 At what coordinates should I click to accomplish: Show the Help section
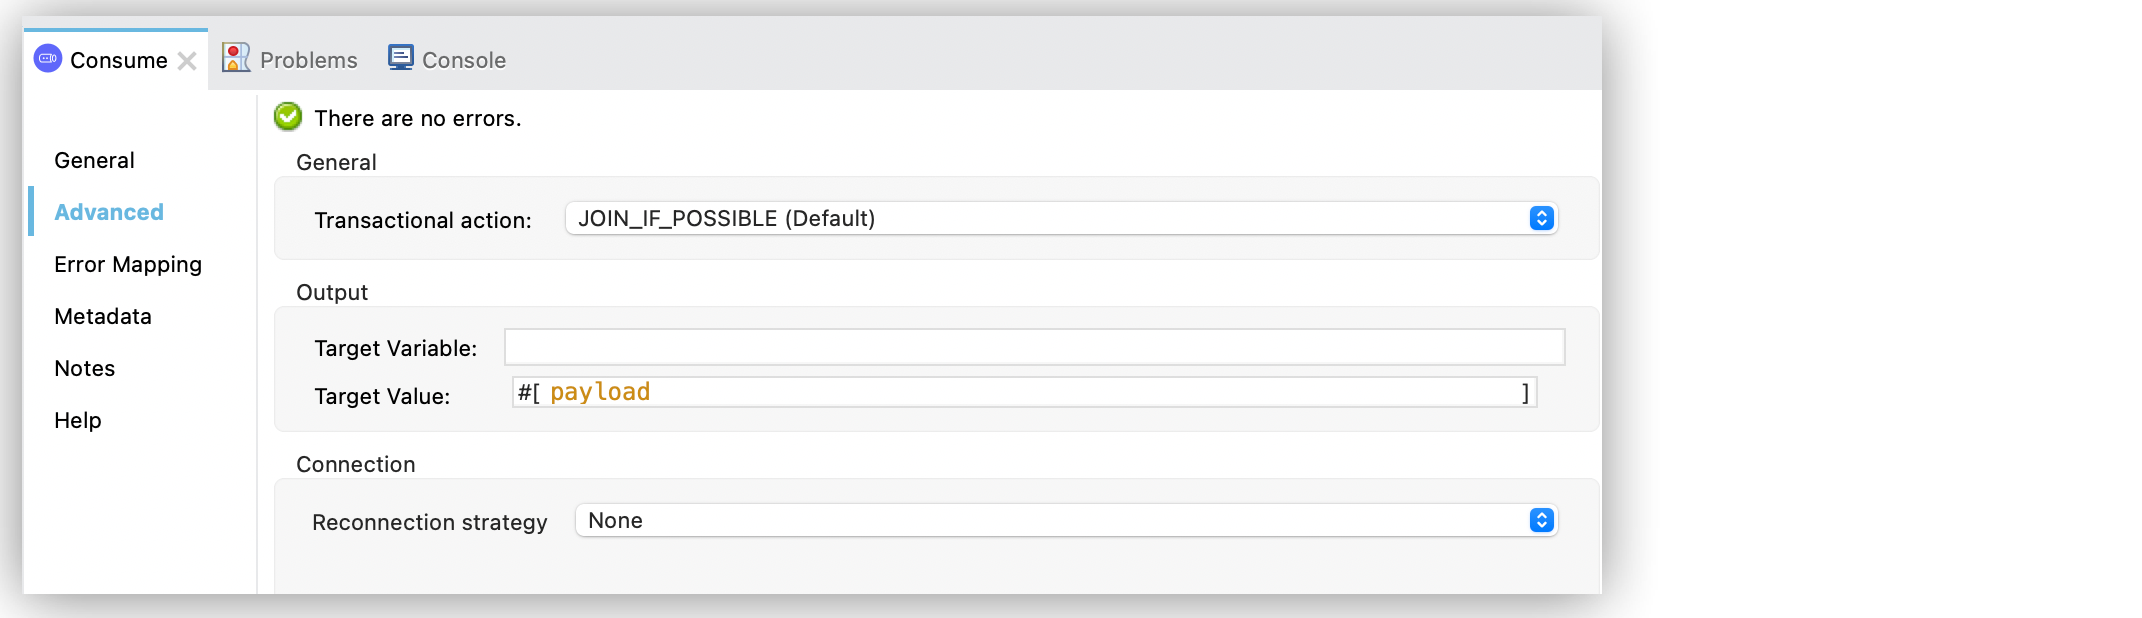78,420
